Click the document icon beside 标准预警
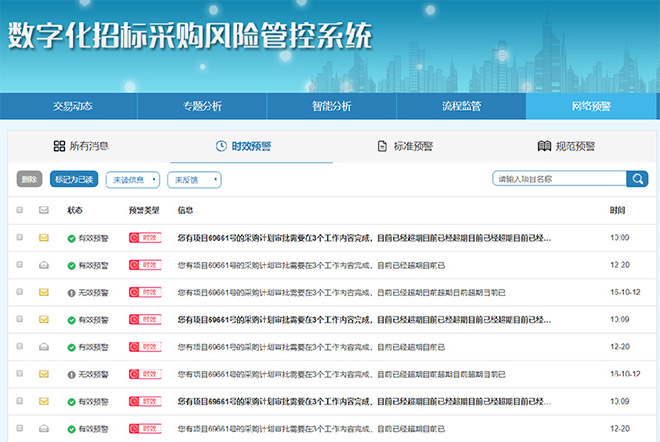 coord(382,146)
